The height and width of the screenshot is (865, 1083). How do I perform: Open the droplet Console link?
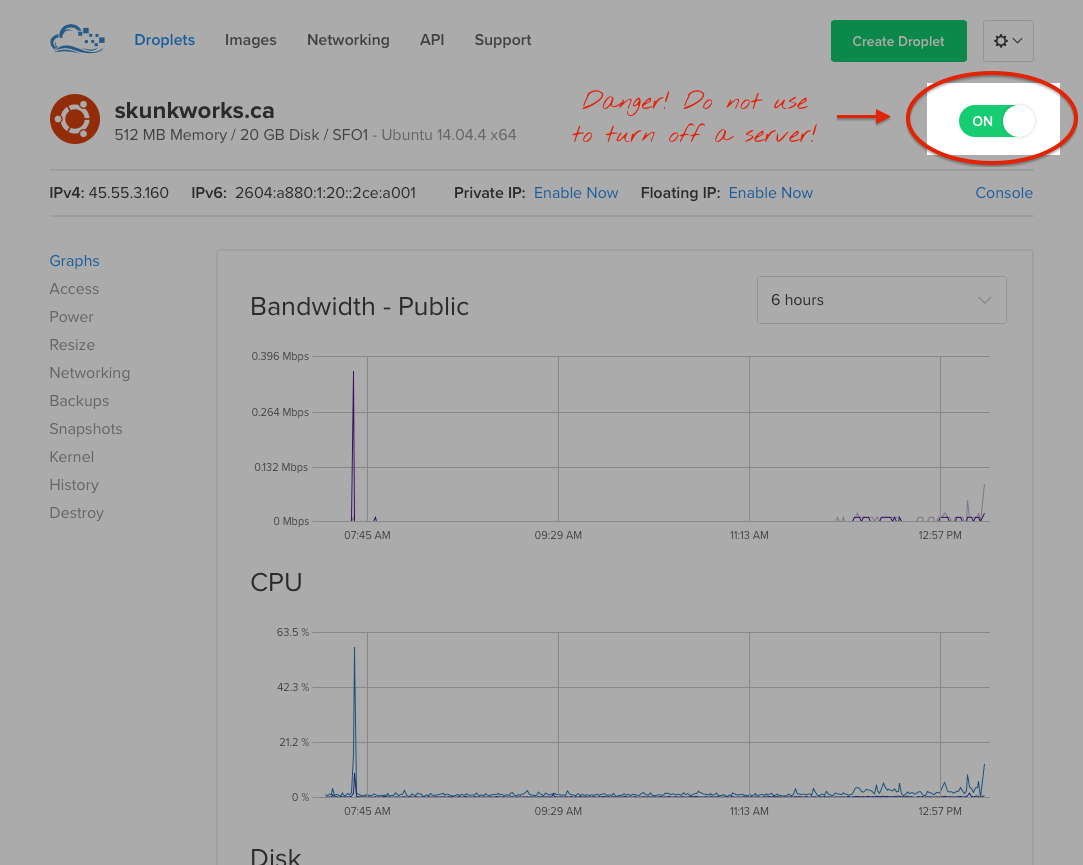(1004, 193)
